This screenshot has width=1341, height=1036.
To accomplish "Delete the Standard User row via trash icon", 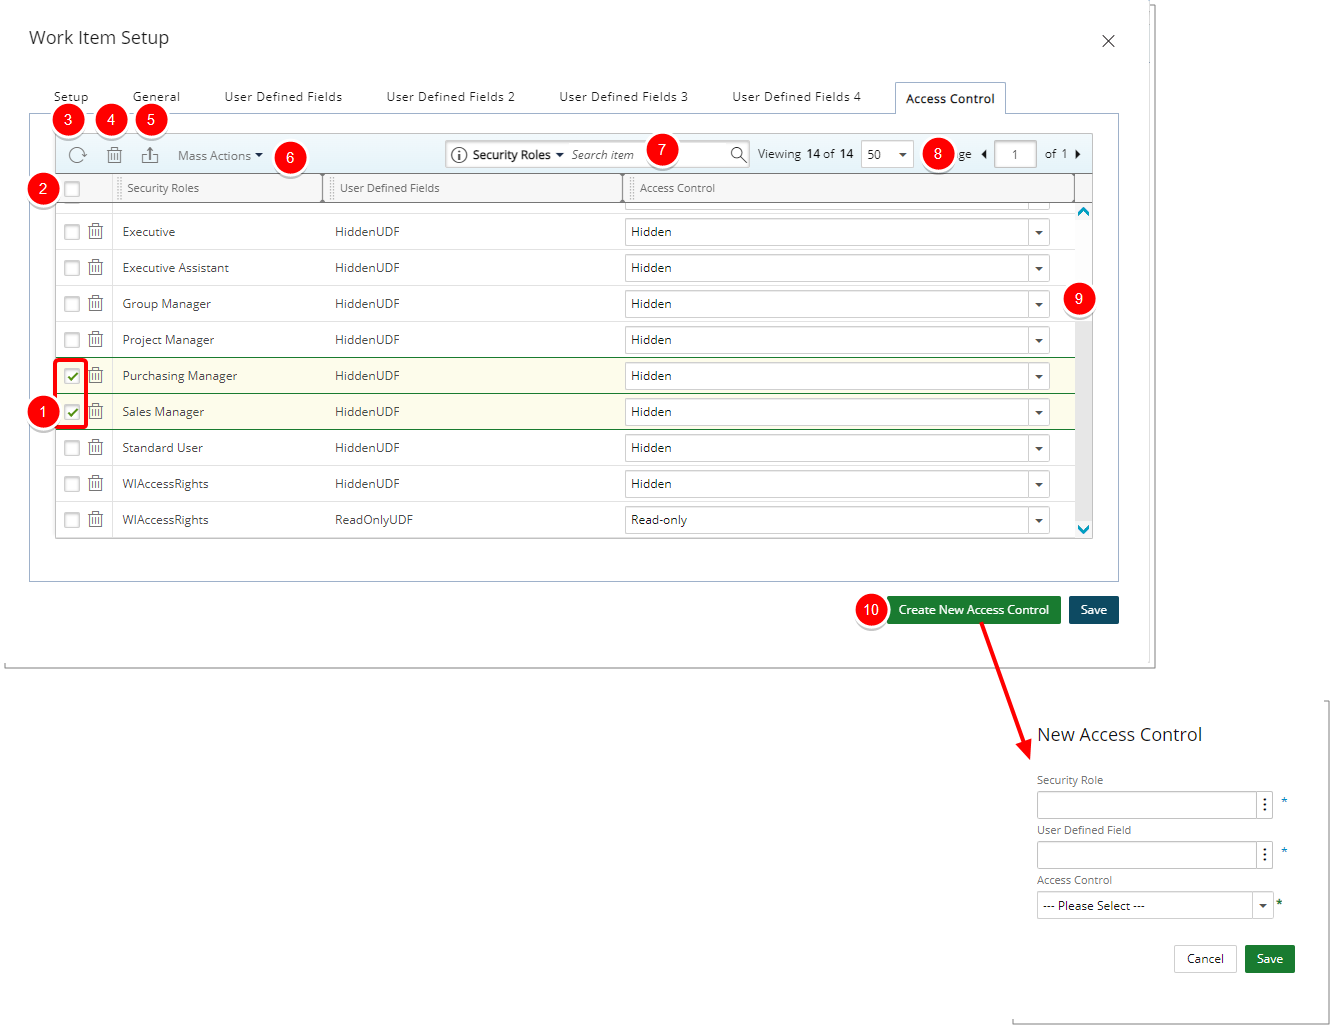I will [96, 448].
